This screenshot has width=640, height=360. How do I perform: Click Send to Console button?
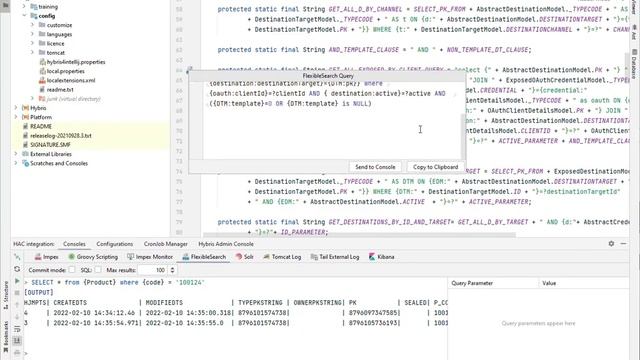(375, 167)
